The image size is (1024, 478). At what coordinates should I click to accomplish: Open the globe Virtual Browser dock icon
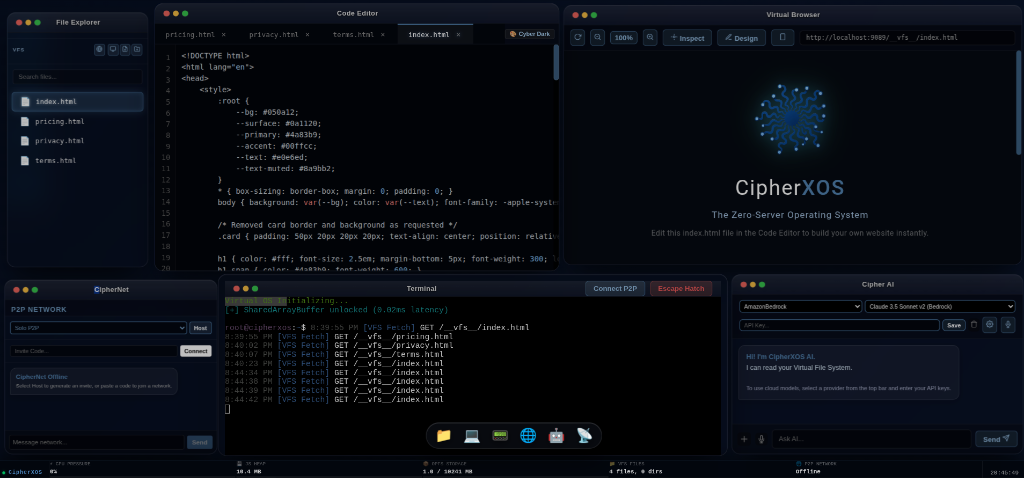click(x=528, y=436)
